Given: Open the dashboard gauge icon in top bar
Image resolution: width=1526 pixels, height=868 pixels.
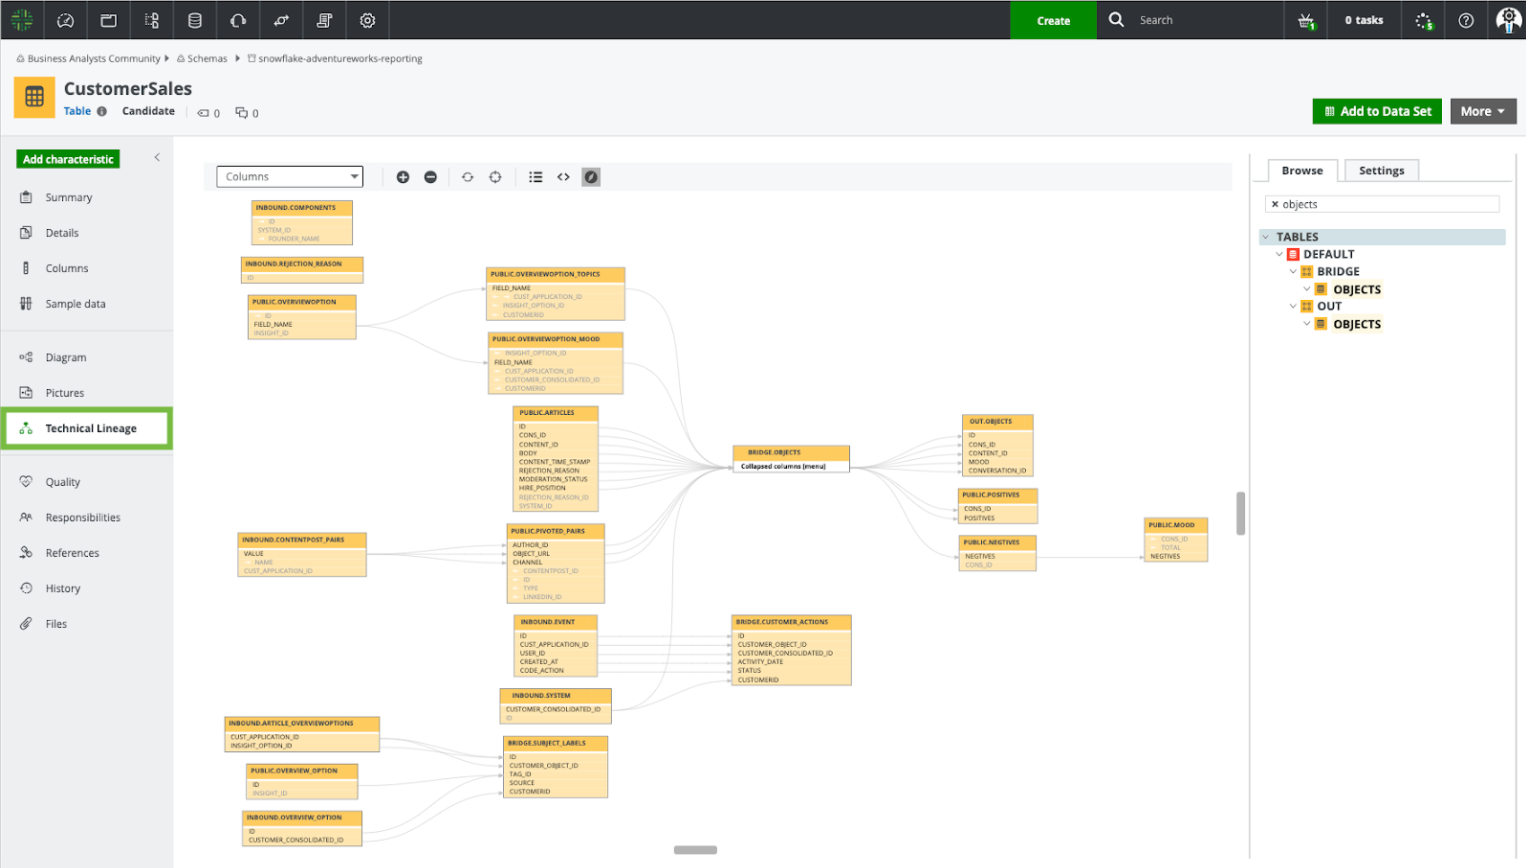Looking at the screenshot, I should point(65,20).
